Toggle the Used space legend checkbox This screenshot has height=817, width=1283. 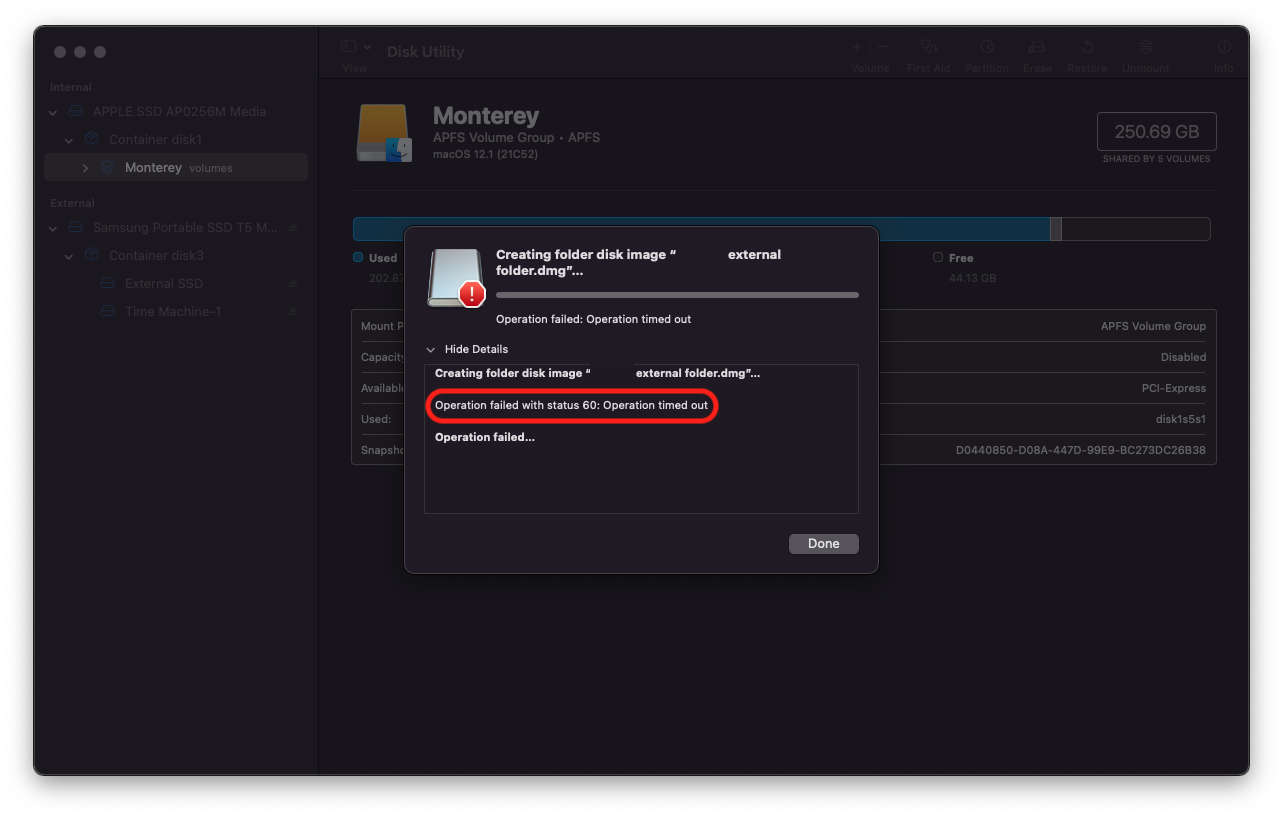tap(358, 257)
